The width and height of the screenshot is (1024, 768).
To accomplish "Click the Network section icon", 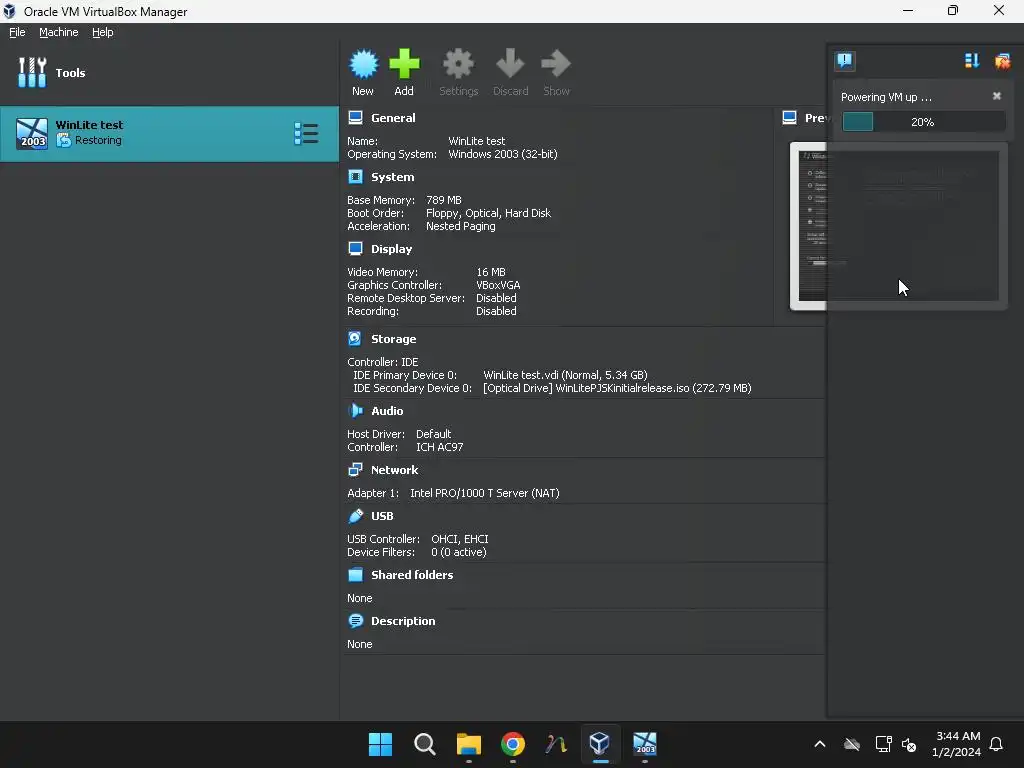I will pos(355,470).
